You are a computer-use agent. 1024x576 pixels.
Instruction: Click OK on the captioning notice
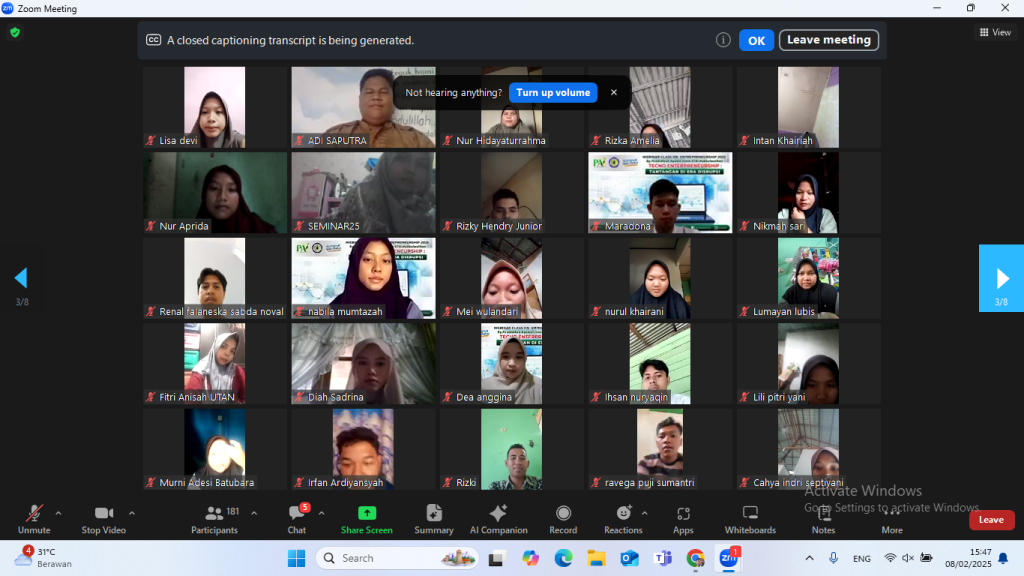756,40
